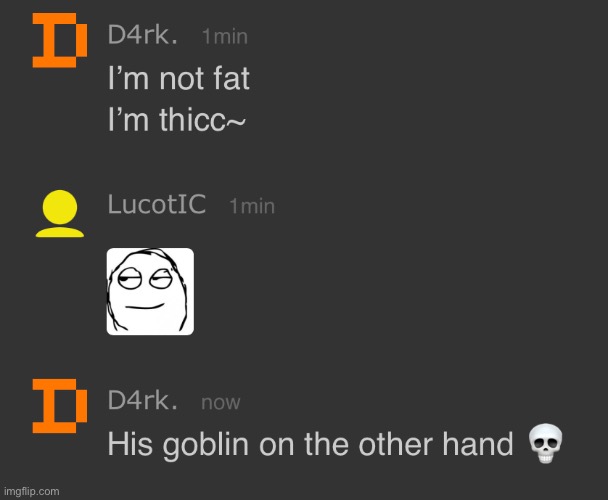Image resolution: width=608 pixels, height=500 pixels.
Task: Click D4rk.'s orange avatar on last message
Action: coord(60,406)
